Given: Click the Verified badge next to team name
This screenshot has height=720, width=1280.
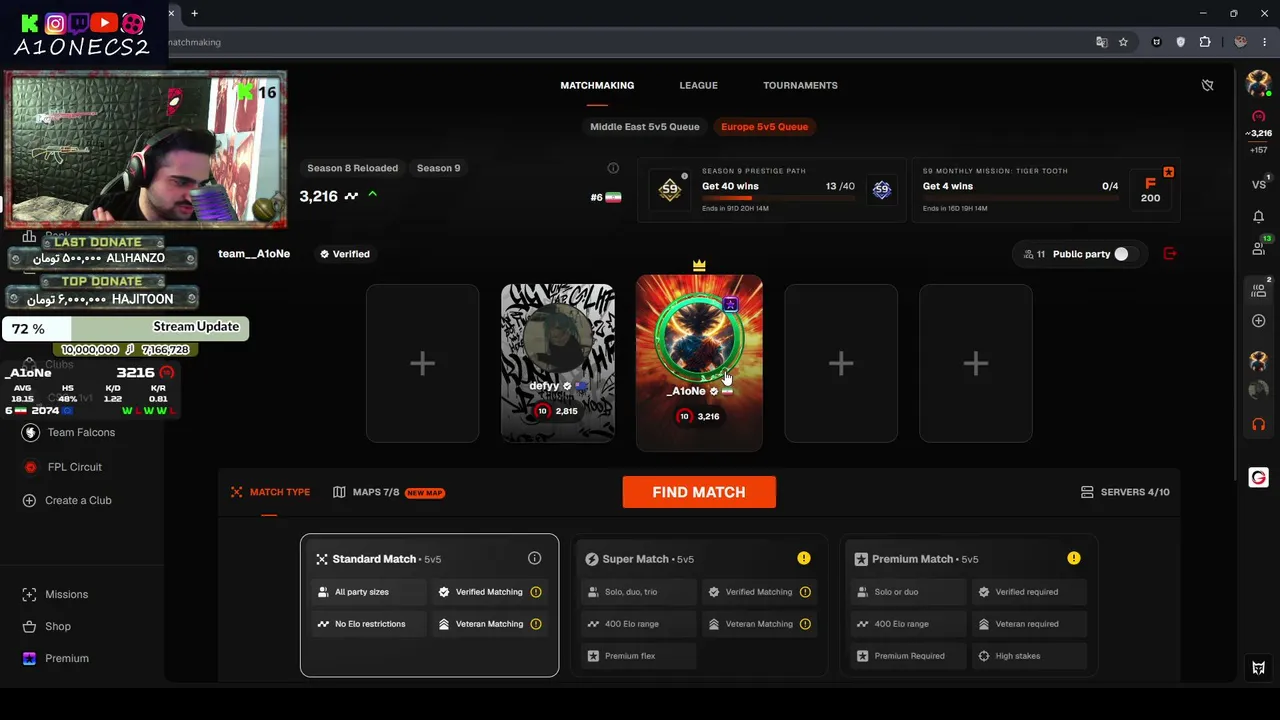Looking at the screenshot, I should tap(344, 254).
